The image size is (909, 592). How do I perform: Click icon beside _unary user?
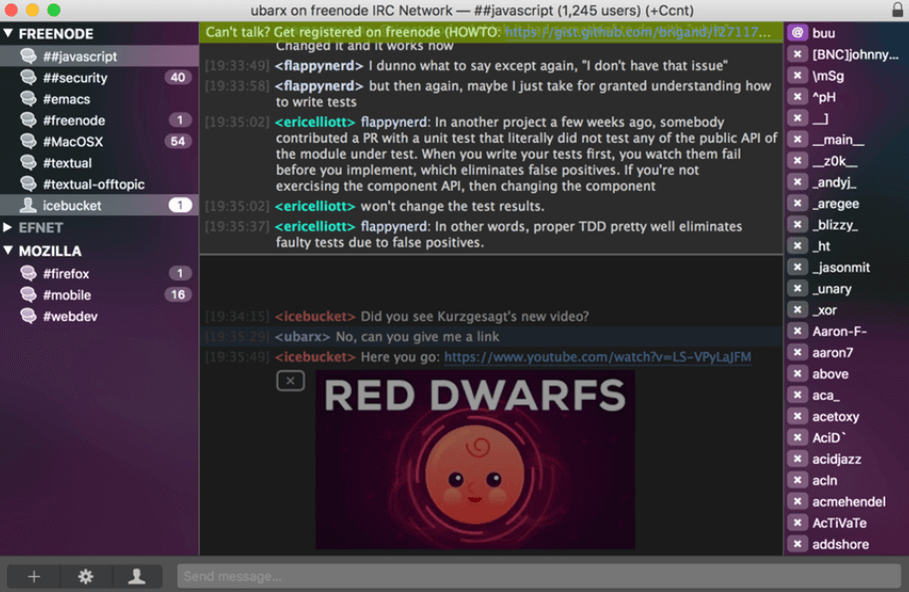point(798,289)
